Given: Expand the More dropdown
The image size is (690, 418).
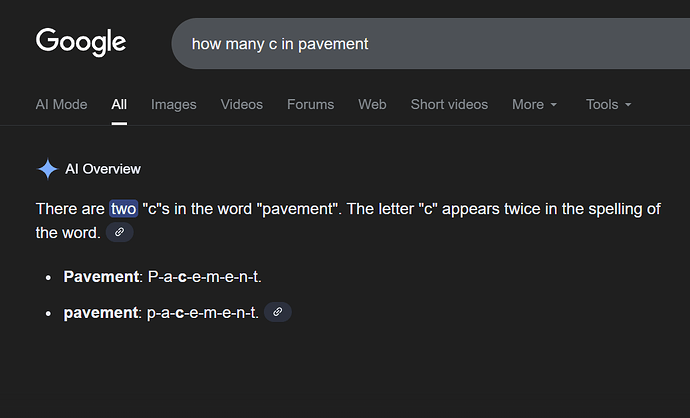Looking at the screenshot, I should (x=535, y=104).
